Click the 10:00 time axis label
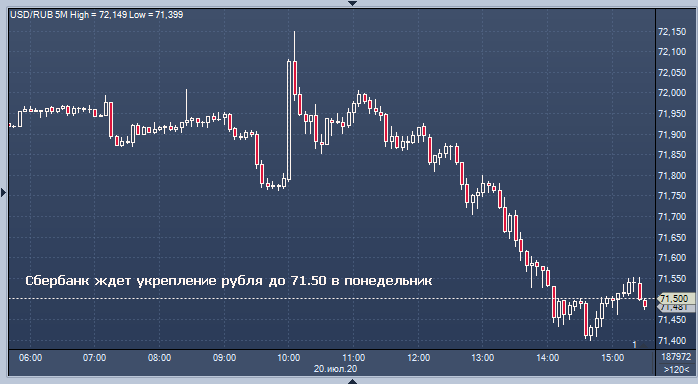Image resolution: width=698 pixels, height=384 pixels. click(288, 358)
